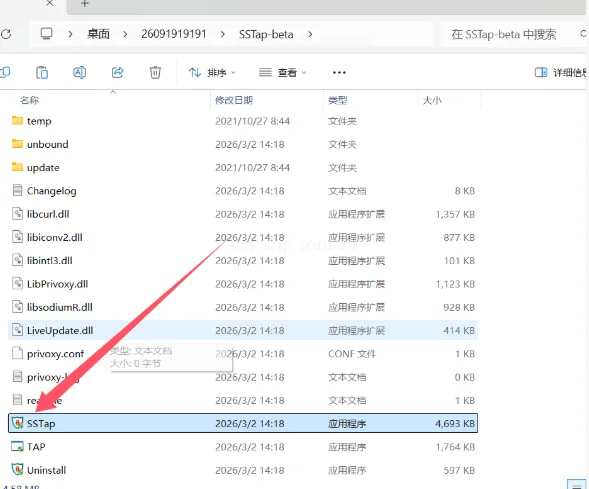Sort by 修改日期 column header
The image size is (589, 489).
click(x=234, y=100)
